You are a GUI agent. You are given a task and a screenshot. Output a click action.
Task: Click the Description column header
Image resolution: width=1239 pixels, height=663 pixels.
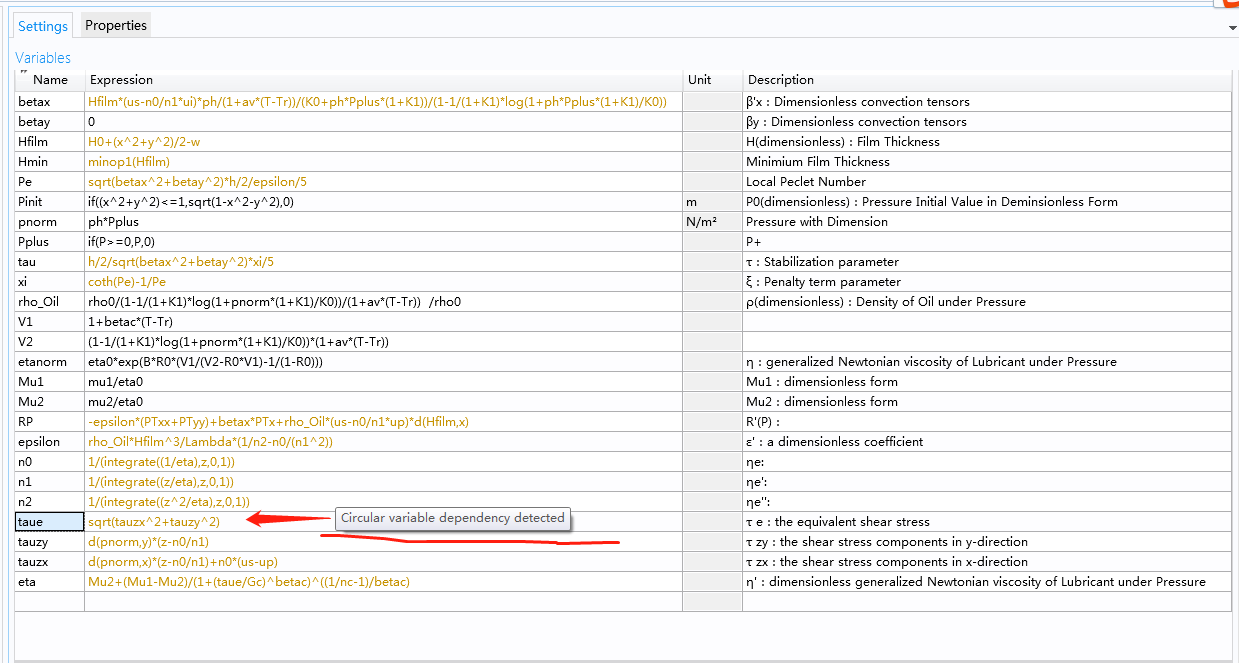pyautogui.click(x=780, y=80)
